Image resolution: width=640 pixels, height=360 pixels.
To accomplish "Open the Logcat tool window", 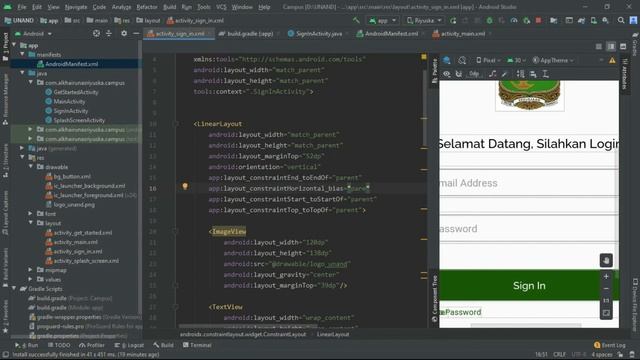I will (129, 345).
